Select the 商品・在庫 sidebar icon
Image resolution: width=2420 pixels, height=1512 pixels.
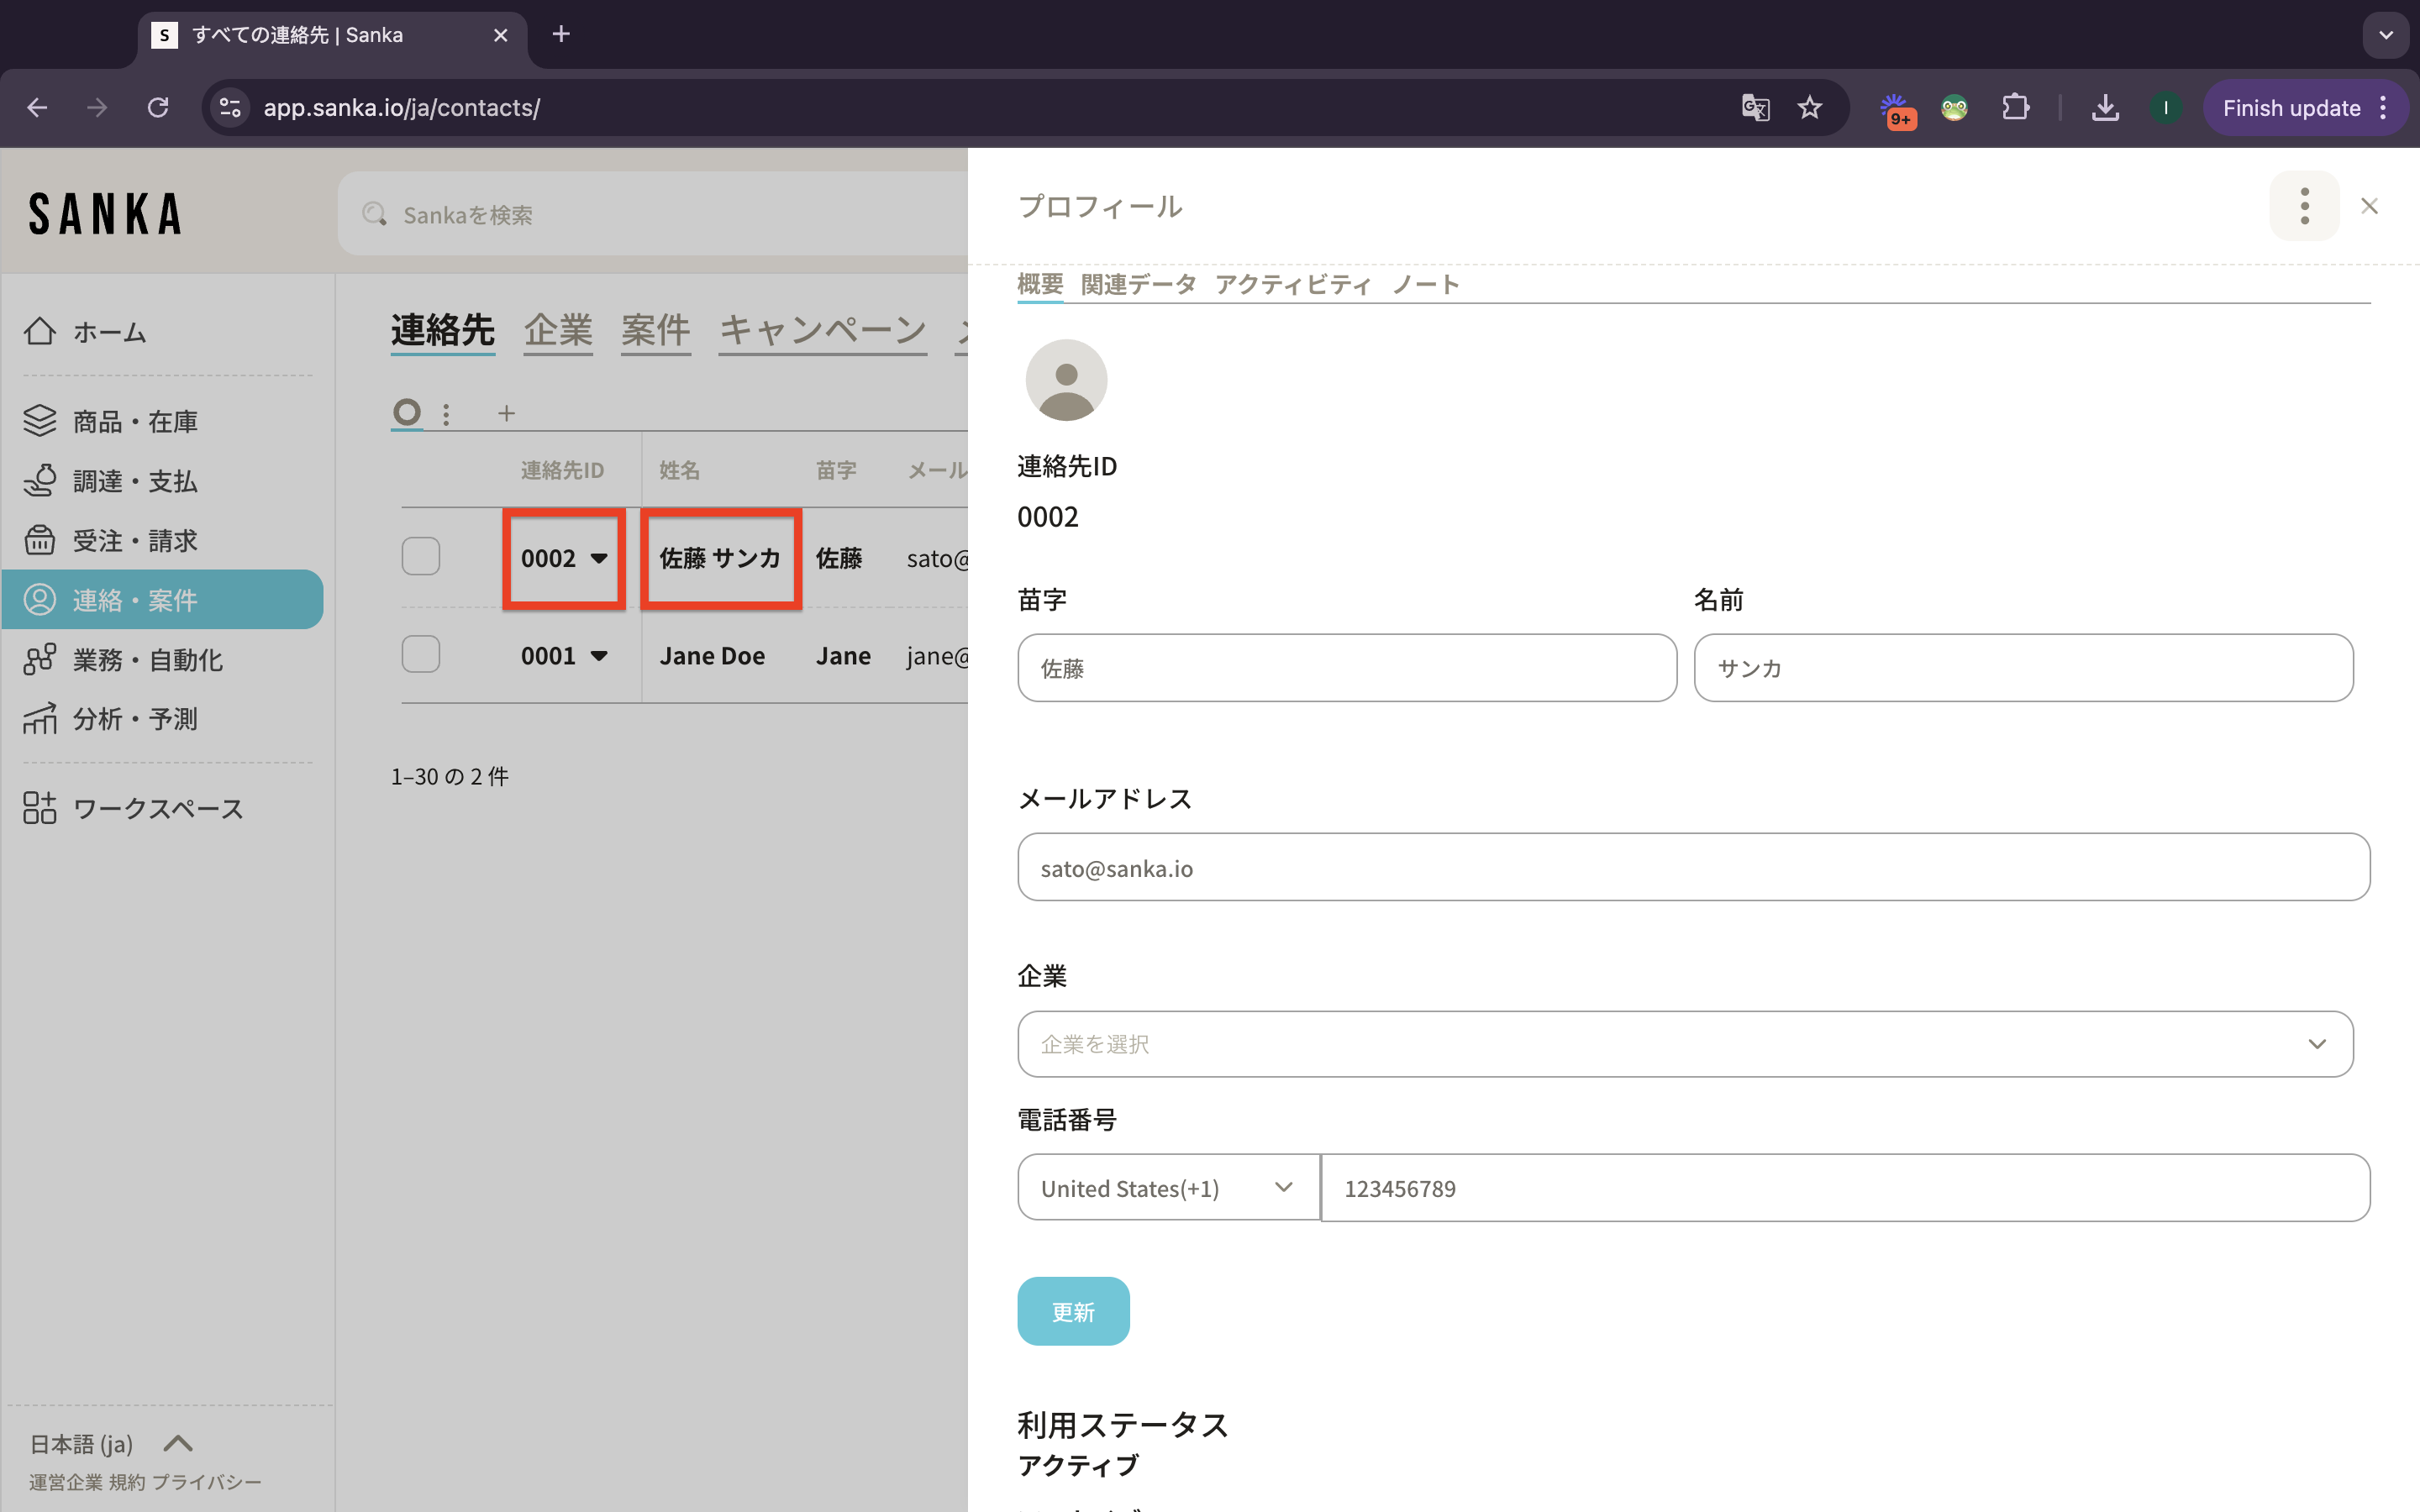(40, 421)
